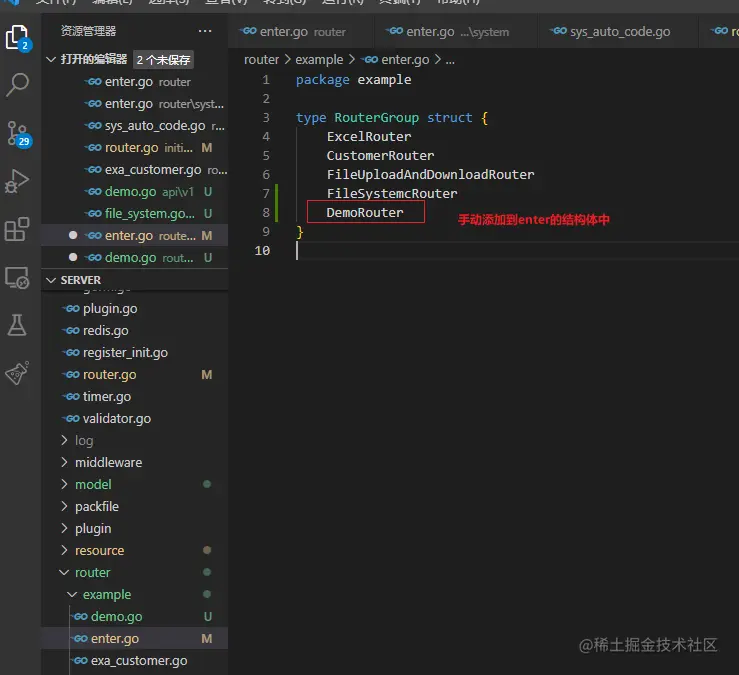Open the Search view icon
Screen dimensions: 739x675
(x=18, y=85)
